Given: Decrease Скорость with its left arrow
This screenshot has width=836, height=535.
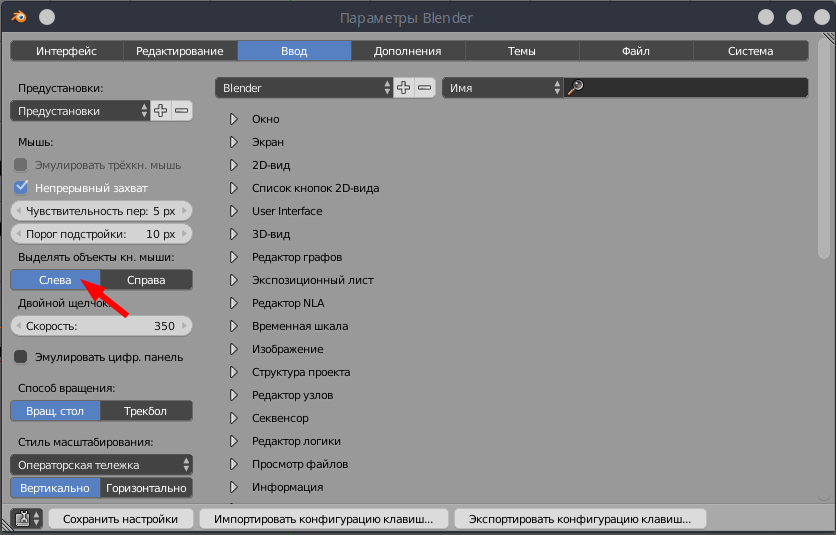Looking at the screenshot, I should (x=19, y=326).
